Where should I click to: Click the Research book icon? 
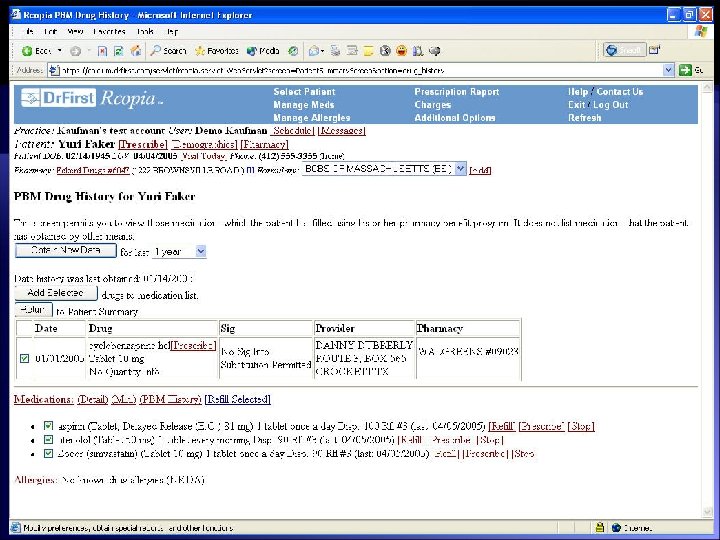[x=418, y=51]
